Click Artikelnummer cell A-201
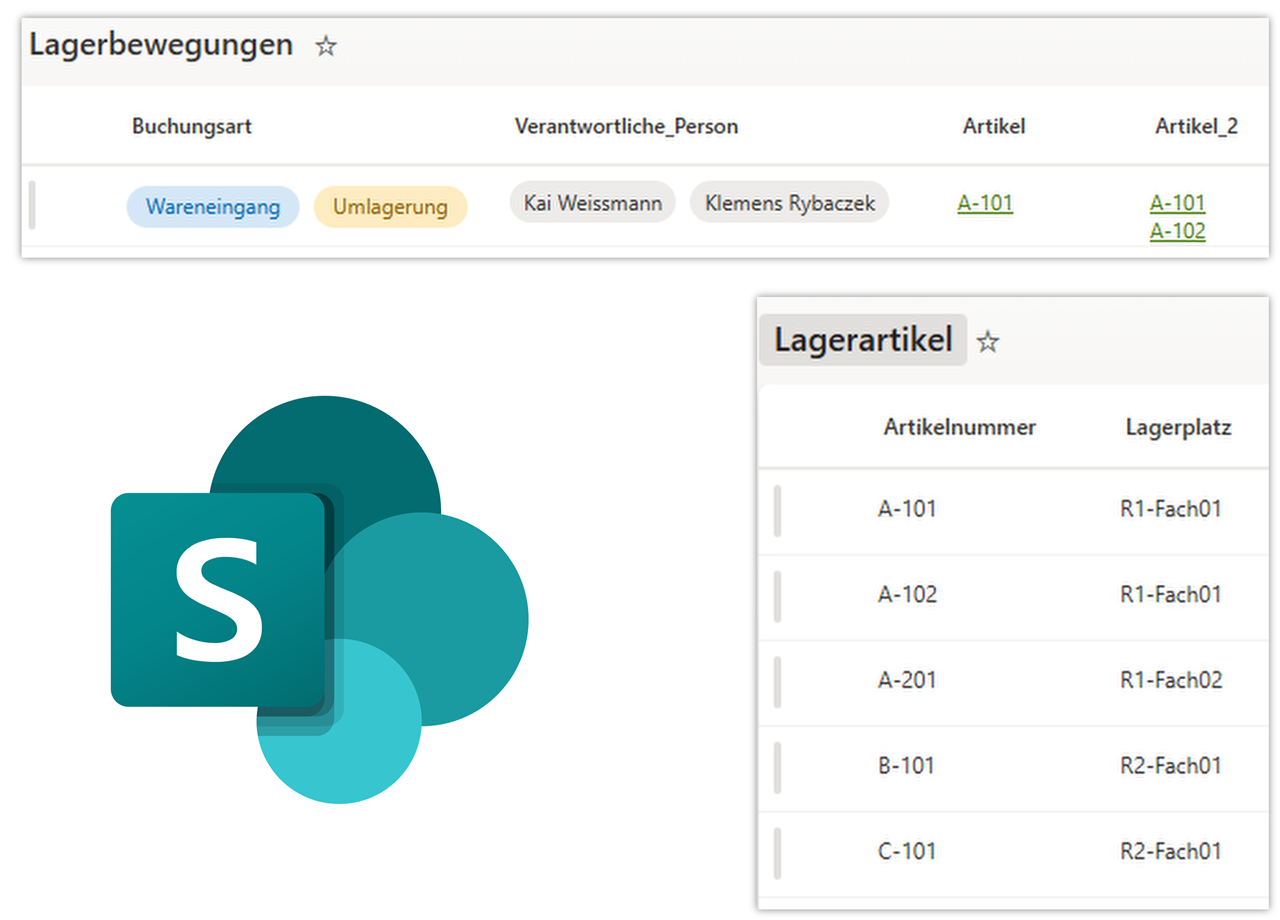The image size is (1280, 920). 907,680
